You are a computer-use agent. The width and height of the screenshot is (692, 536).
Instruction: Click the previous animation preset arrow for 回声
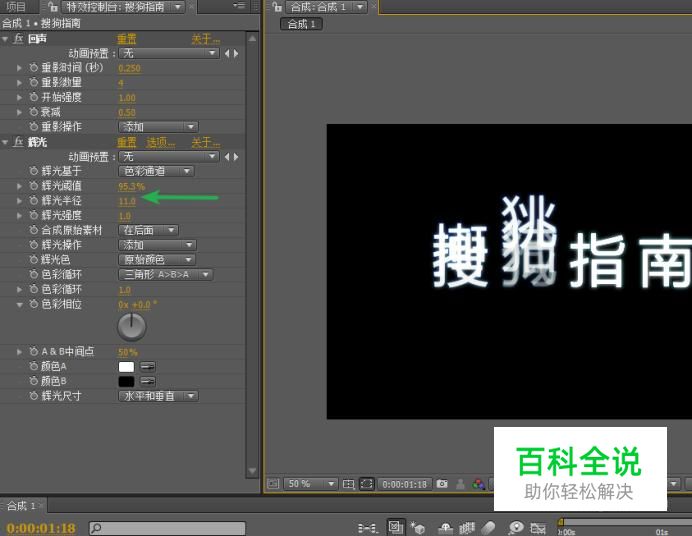pos(227,53)
